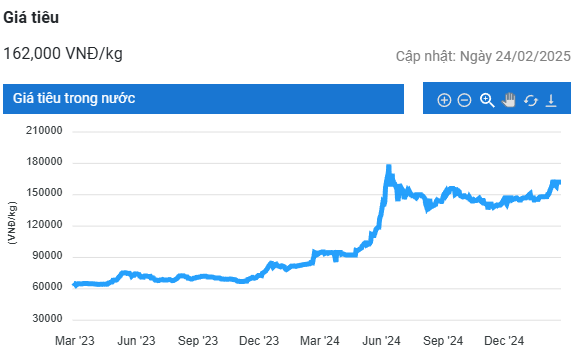Enable the hand panning tool

(508, 100)
